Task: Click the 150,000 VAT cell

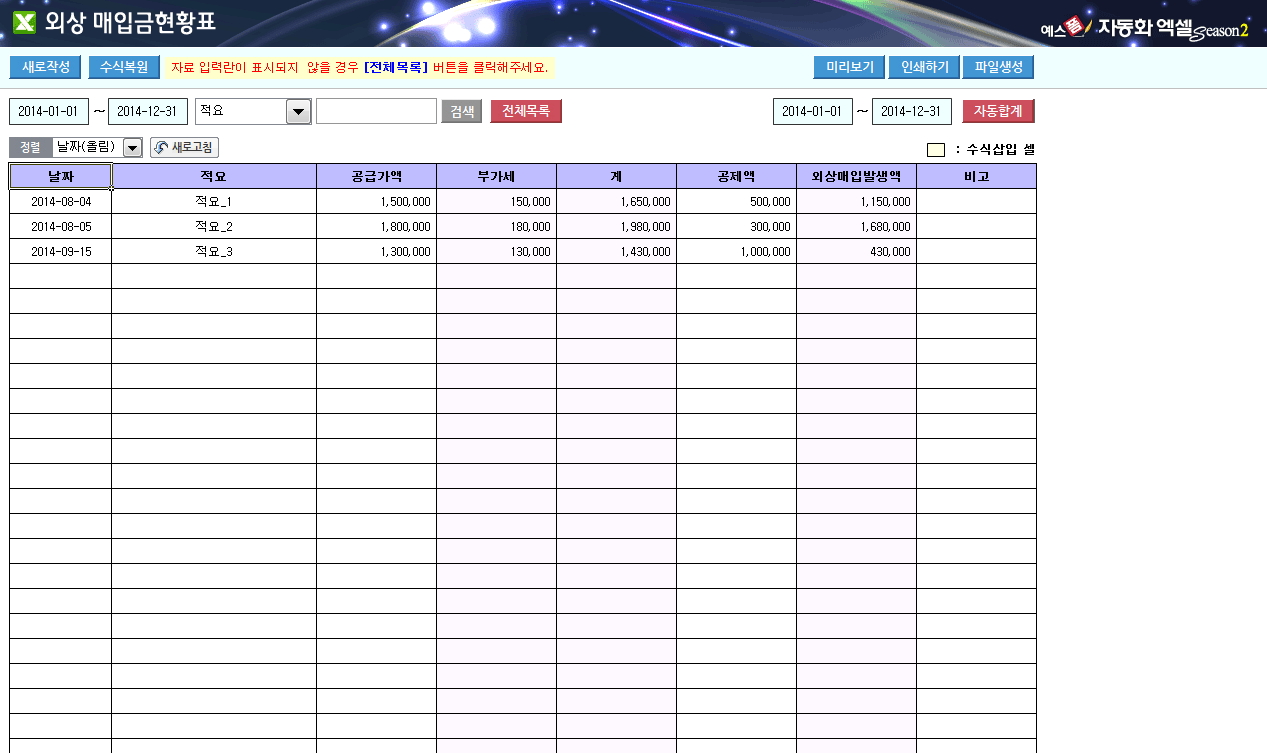Action: (x=497, y=201)
